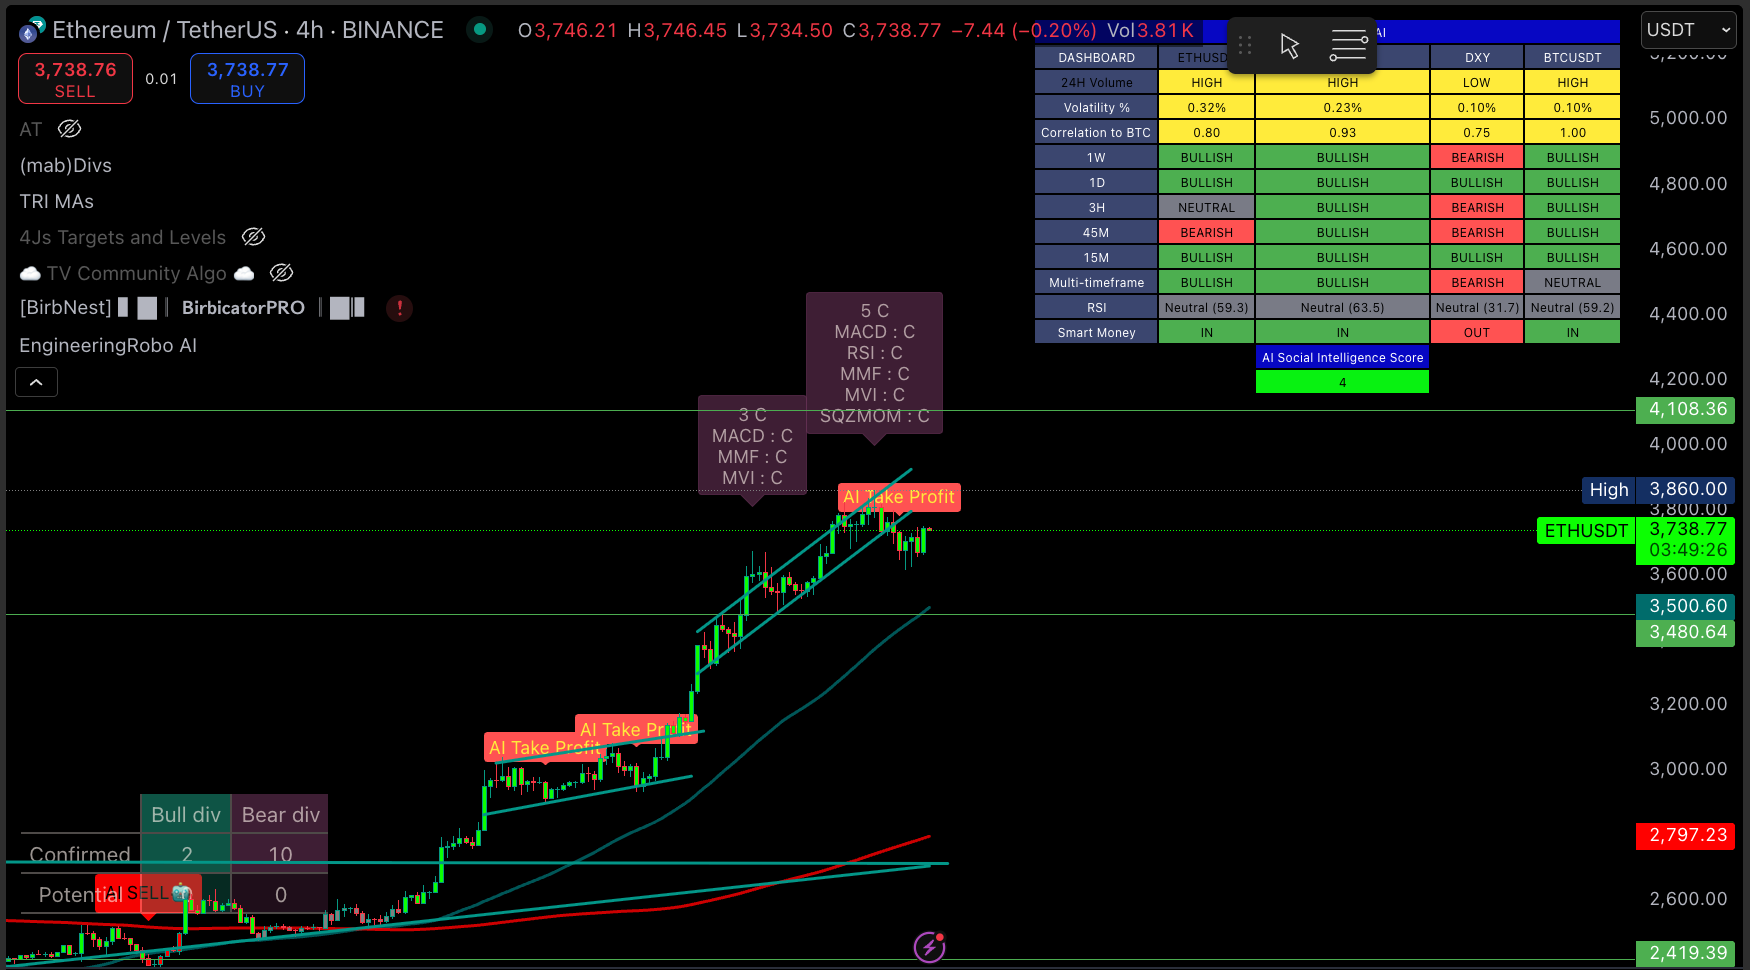Select the BirbicatorPRO indicator label
Viewport: 1750px width, 970px height.
[243, 308]
